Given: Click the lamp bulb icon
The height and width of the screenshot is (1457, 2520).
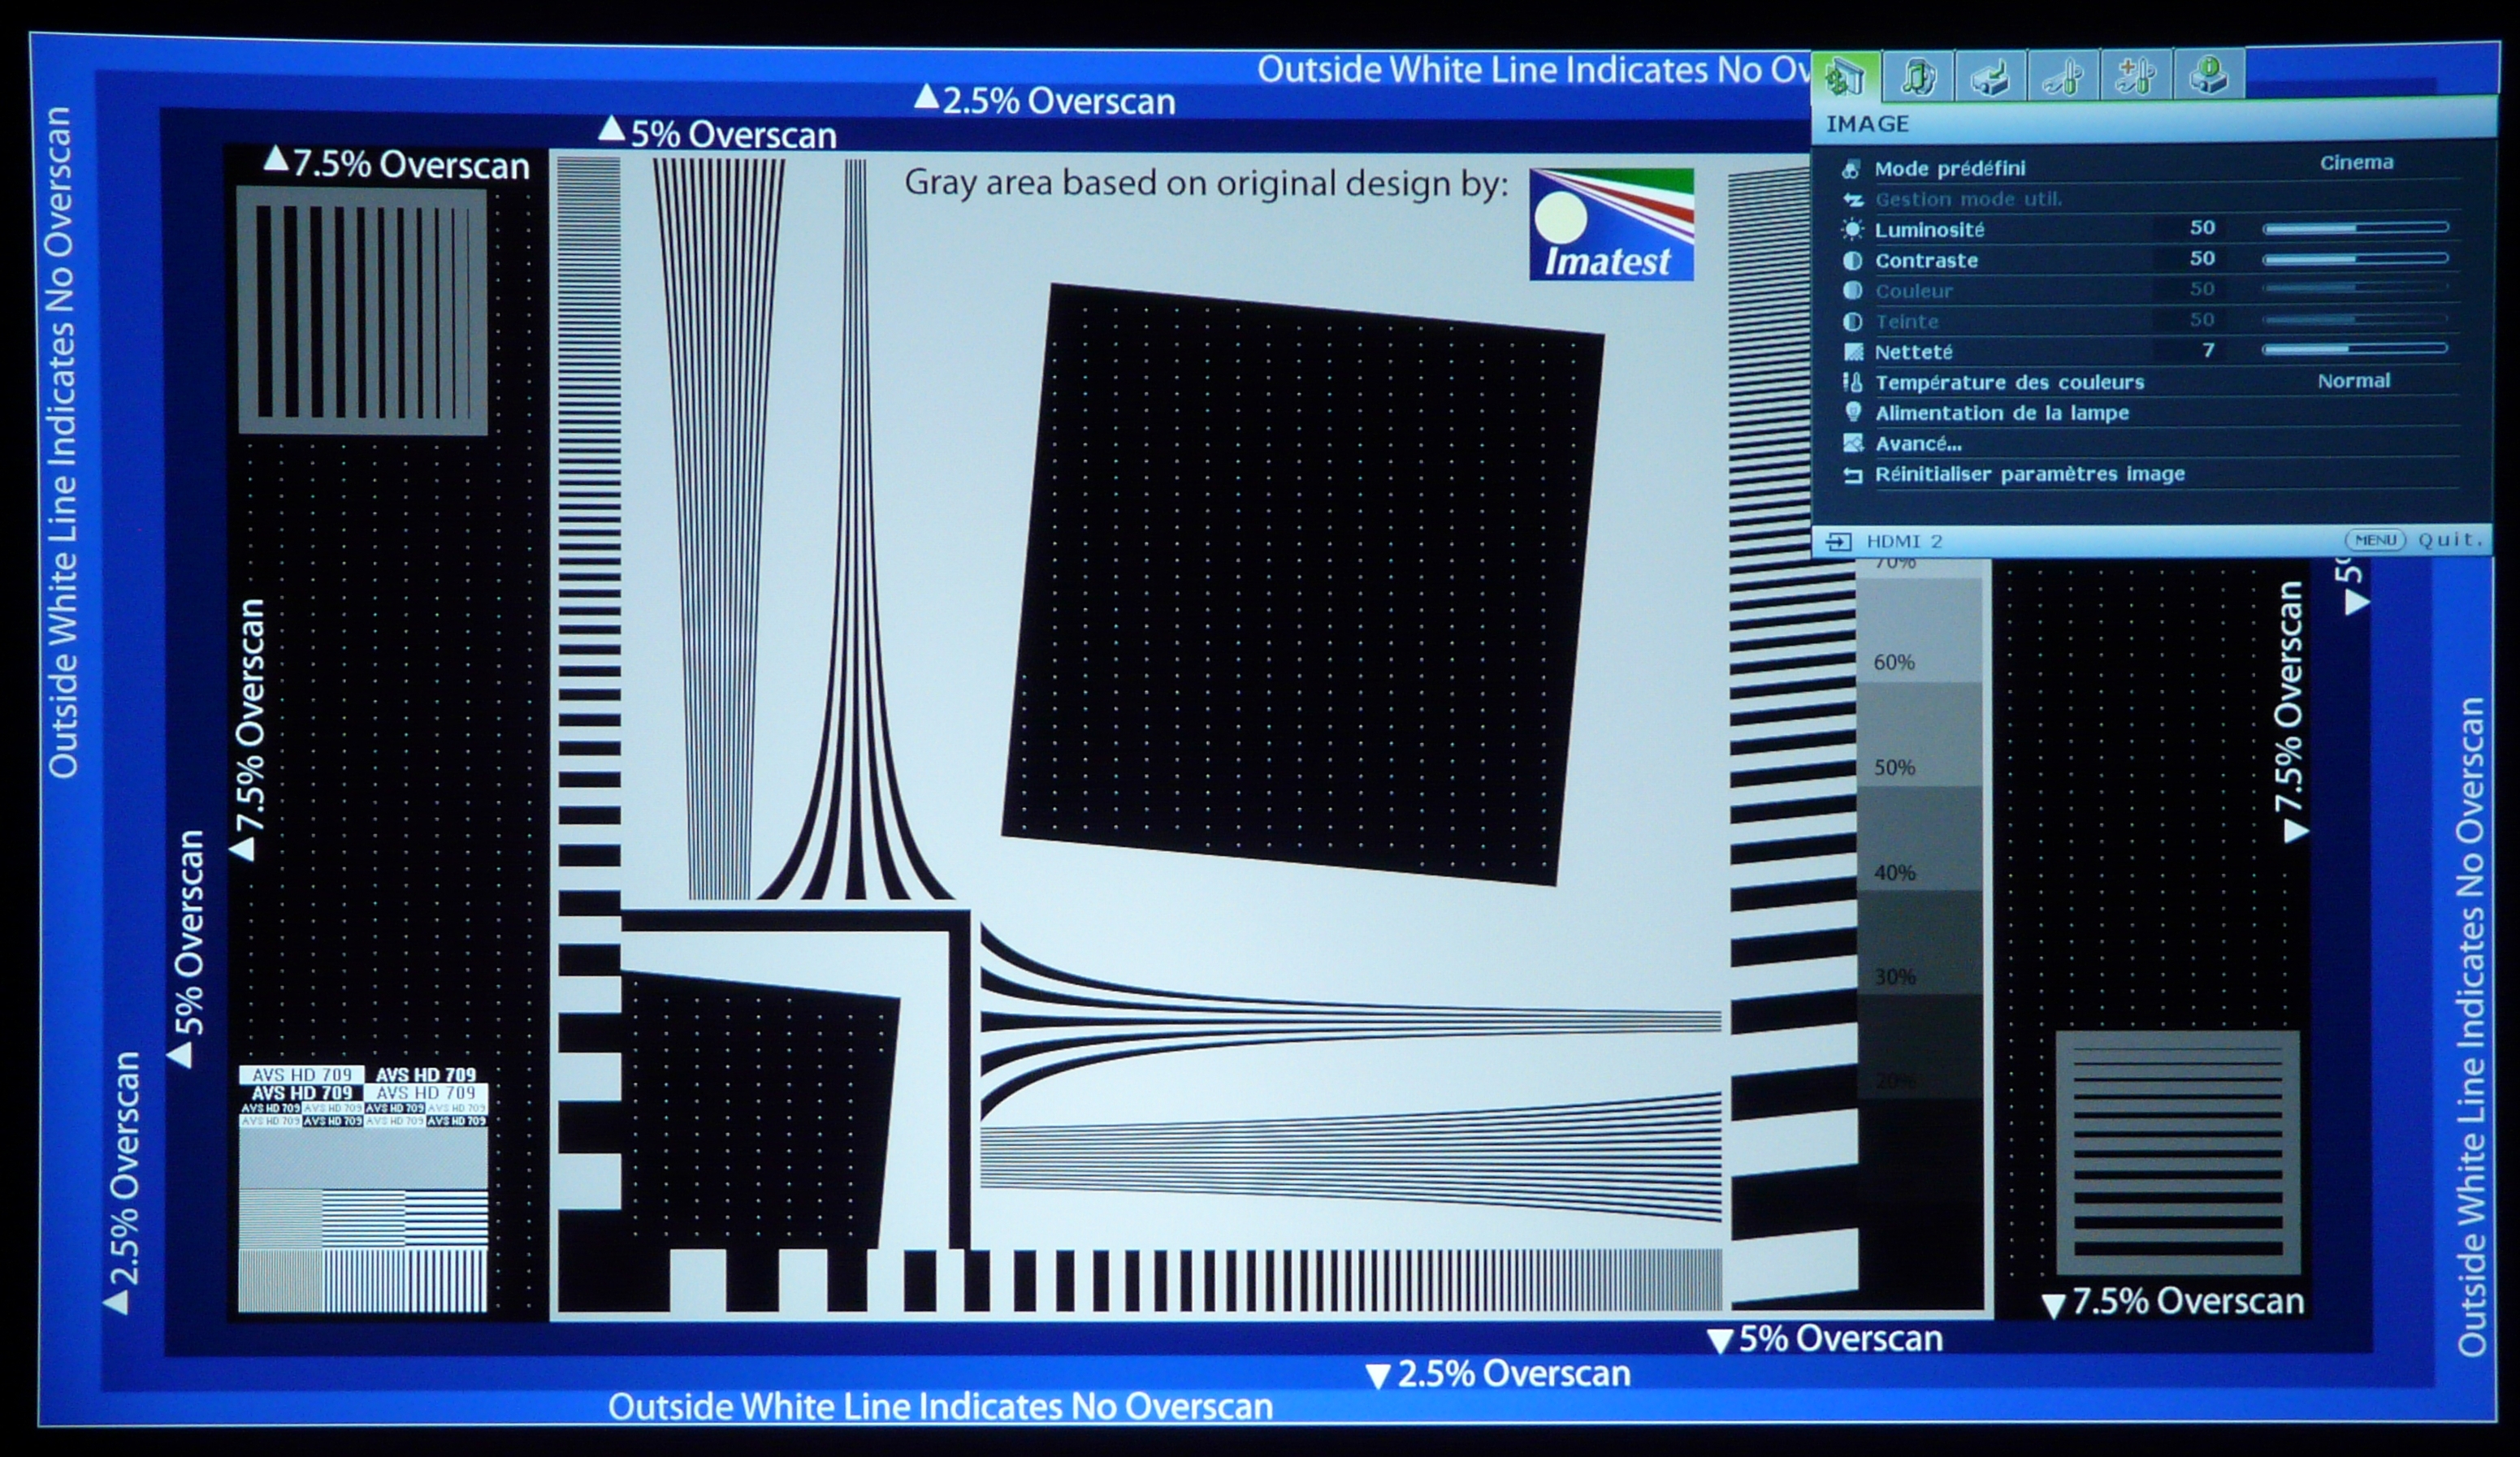Looking at the screenshot, I should 1852,412.
